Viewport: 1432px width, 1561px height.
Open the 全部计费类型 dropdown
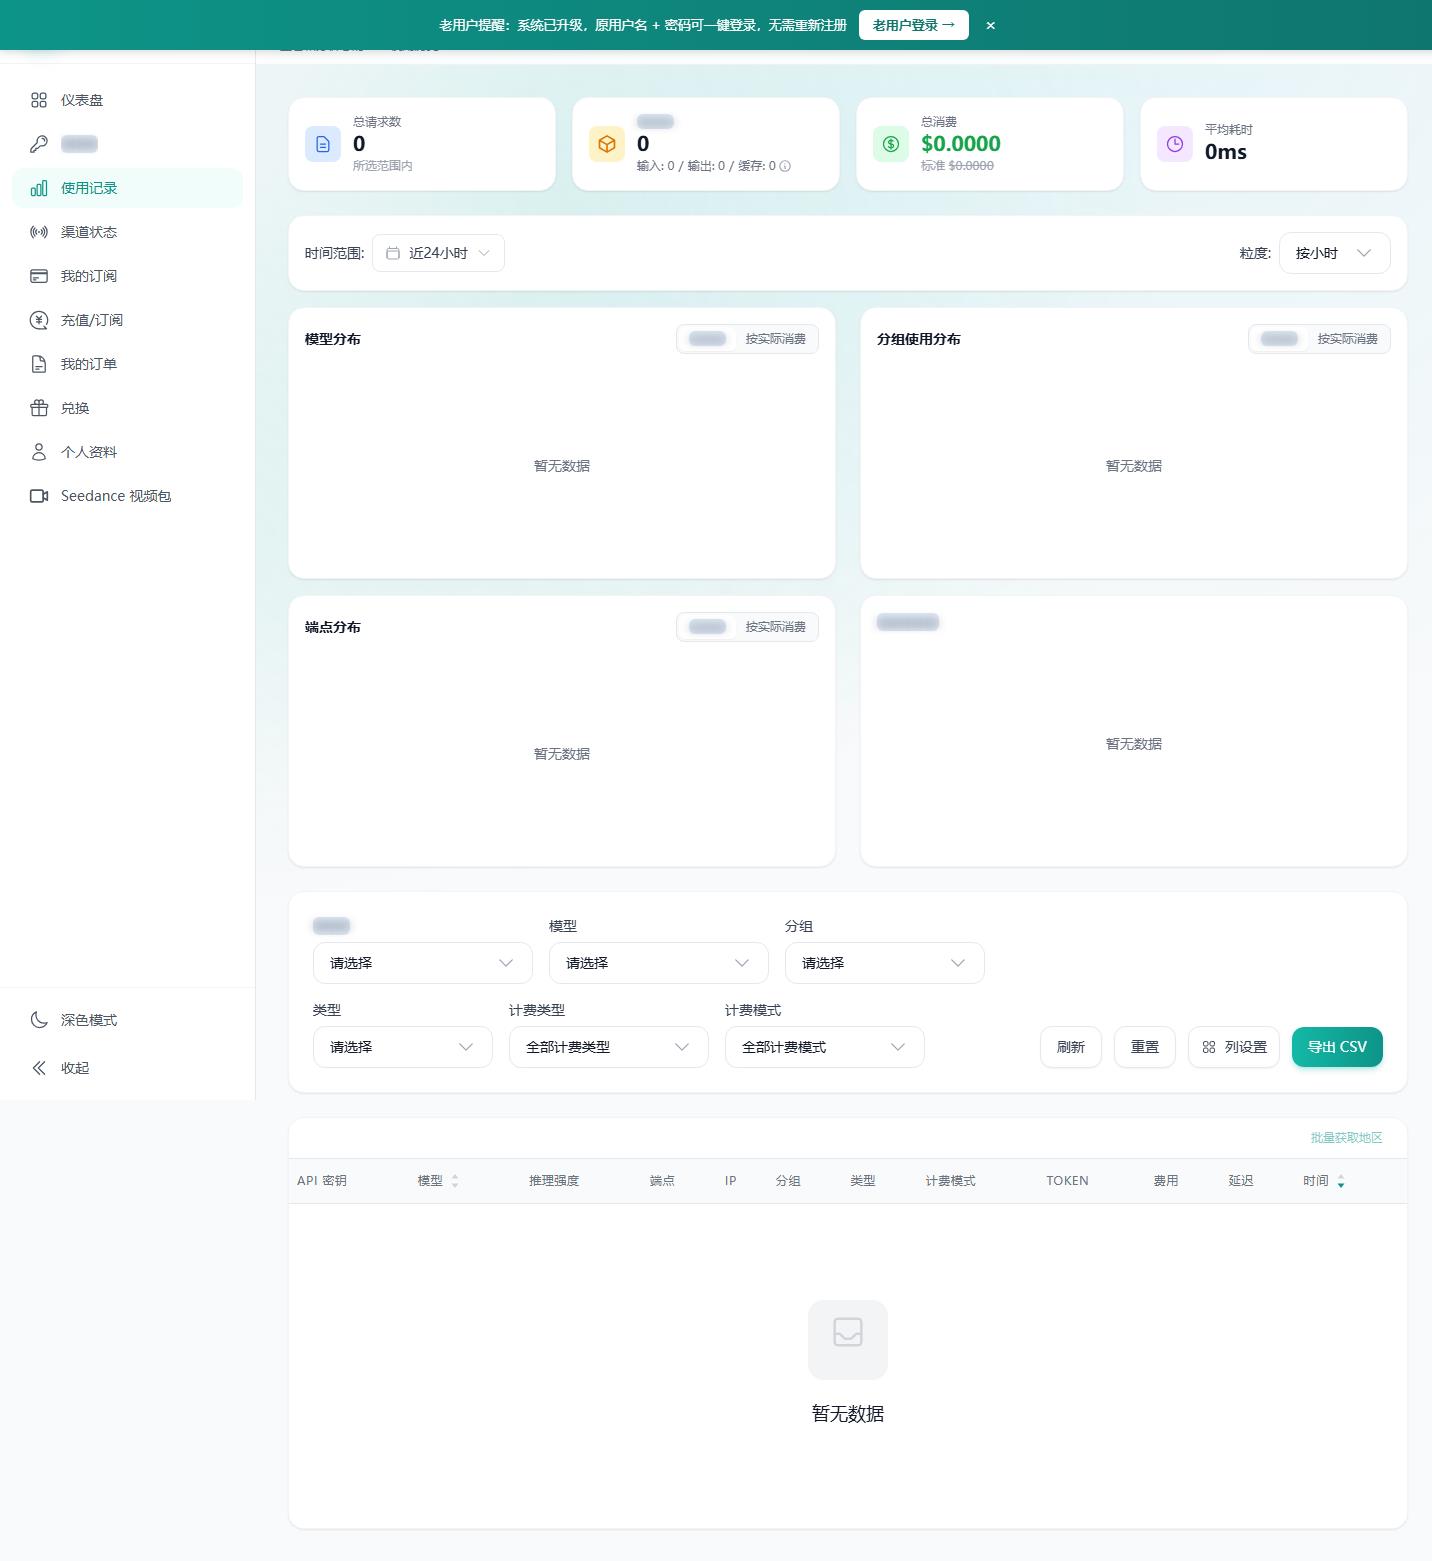coord(609,1047)
